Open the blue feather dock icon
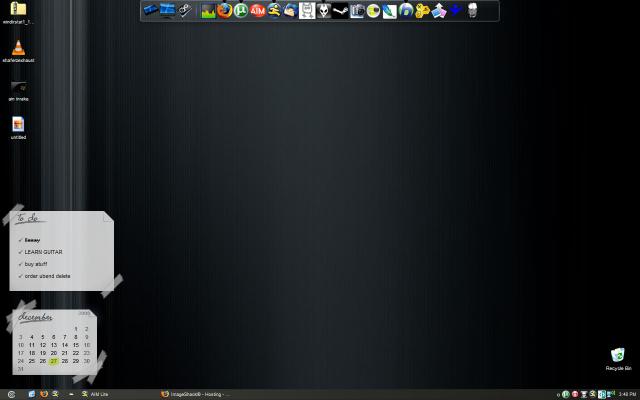Viewport: 640px width, 400px height. 390,11
